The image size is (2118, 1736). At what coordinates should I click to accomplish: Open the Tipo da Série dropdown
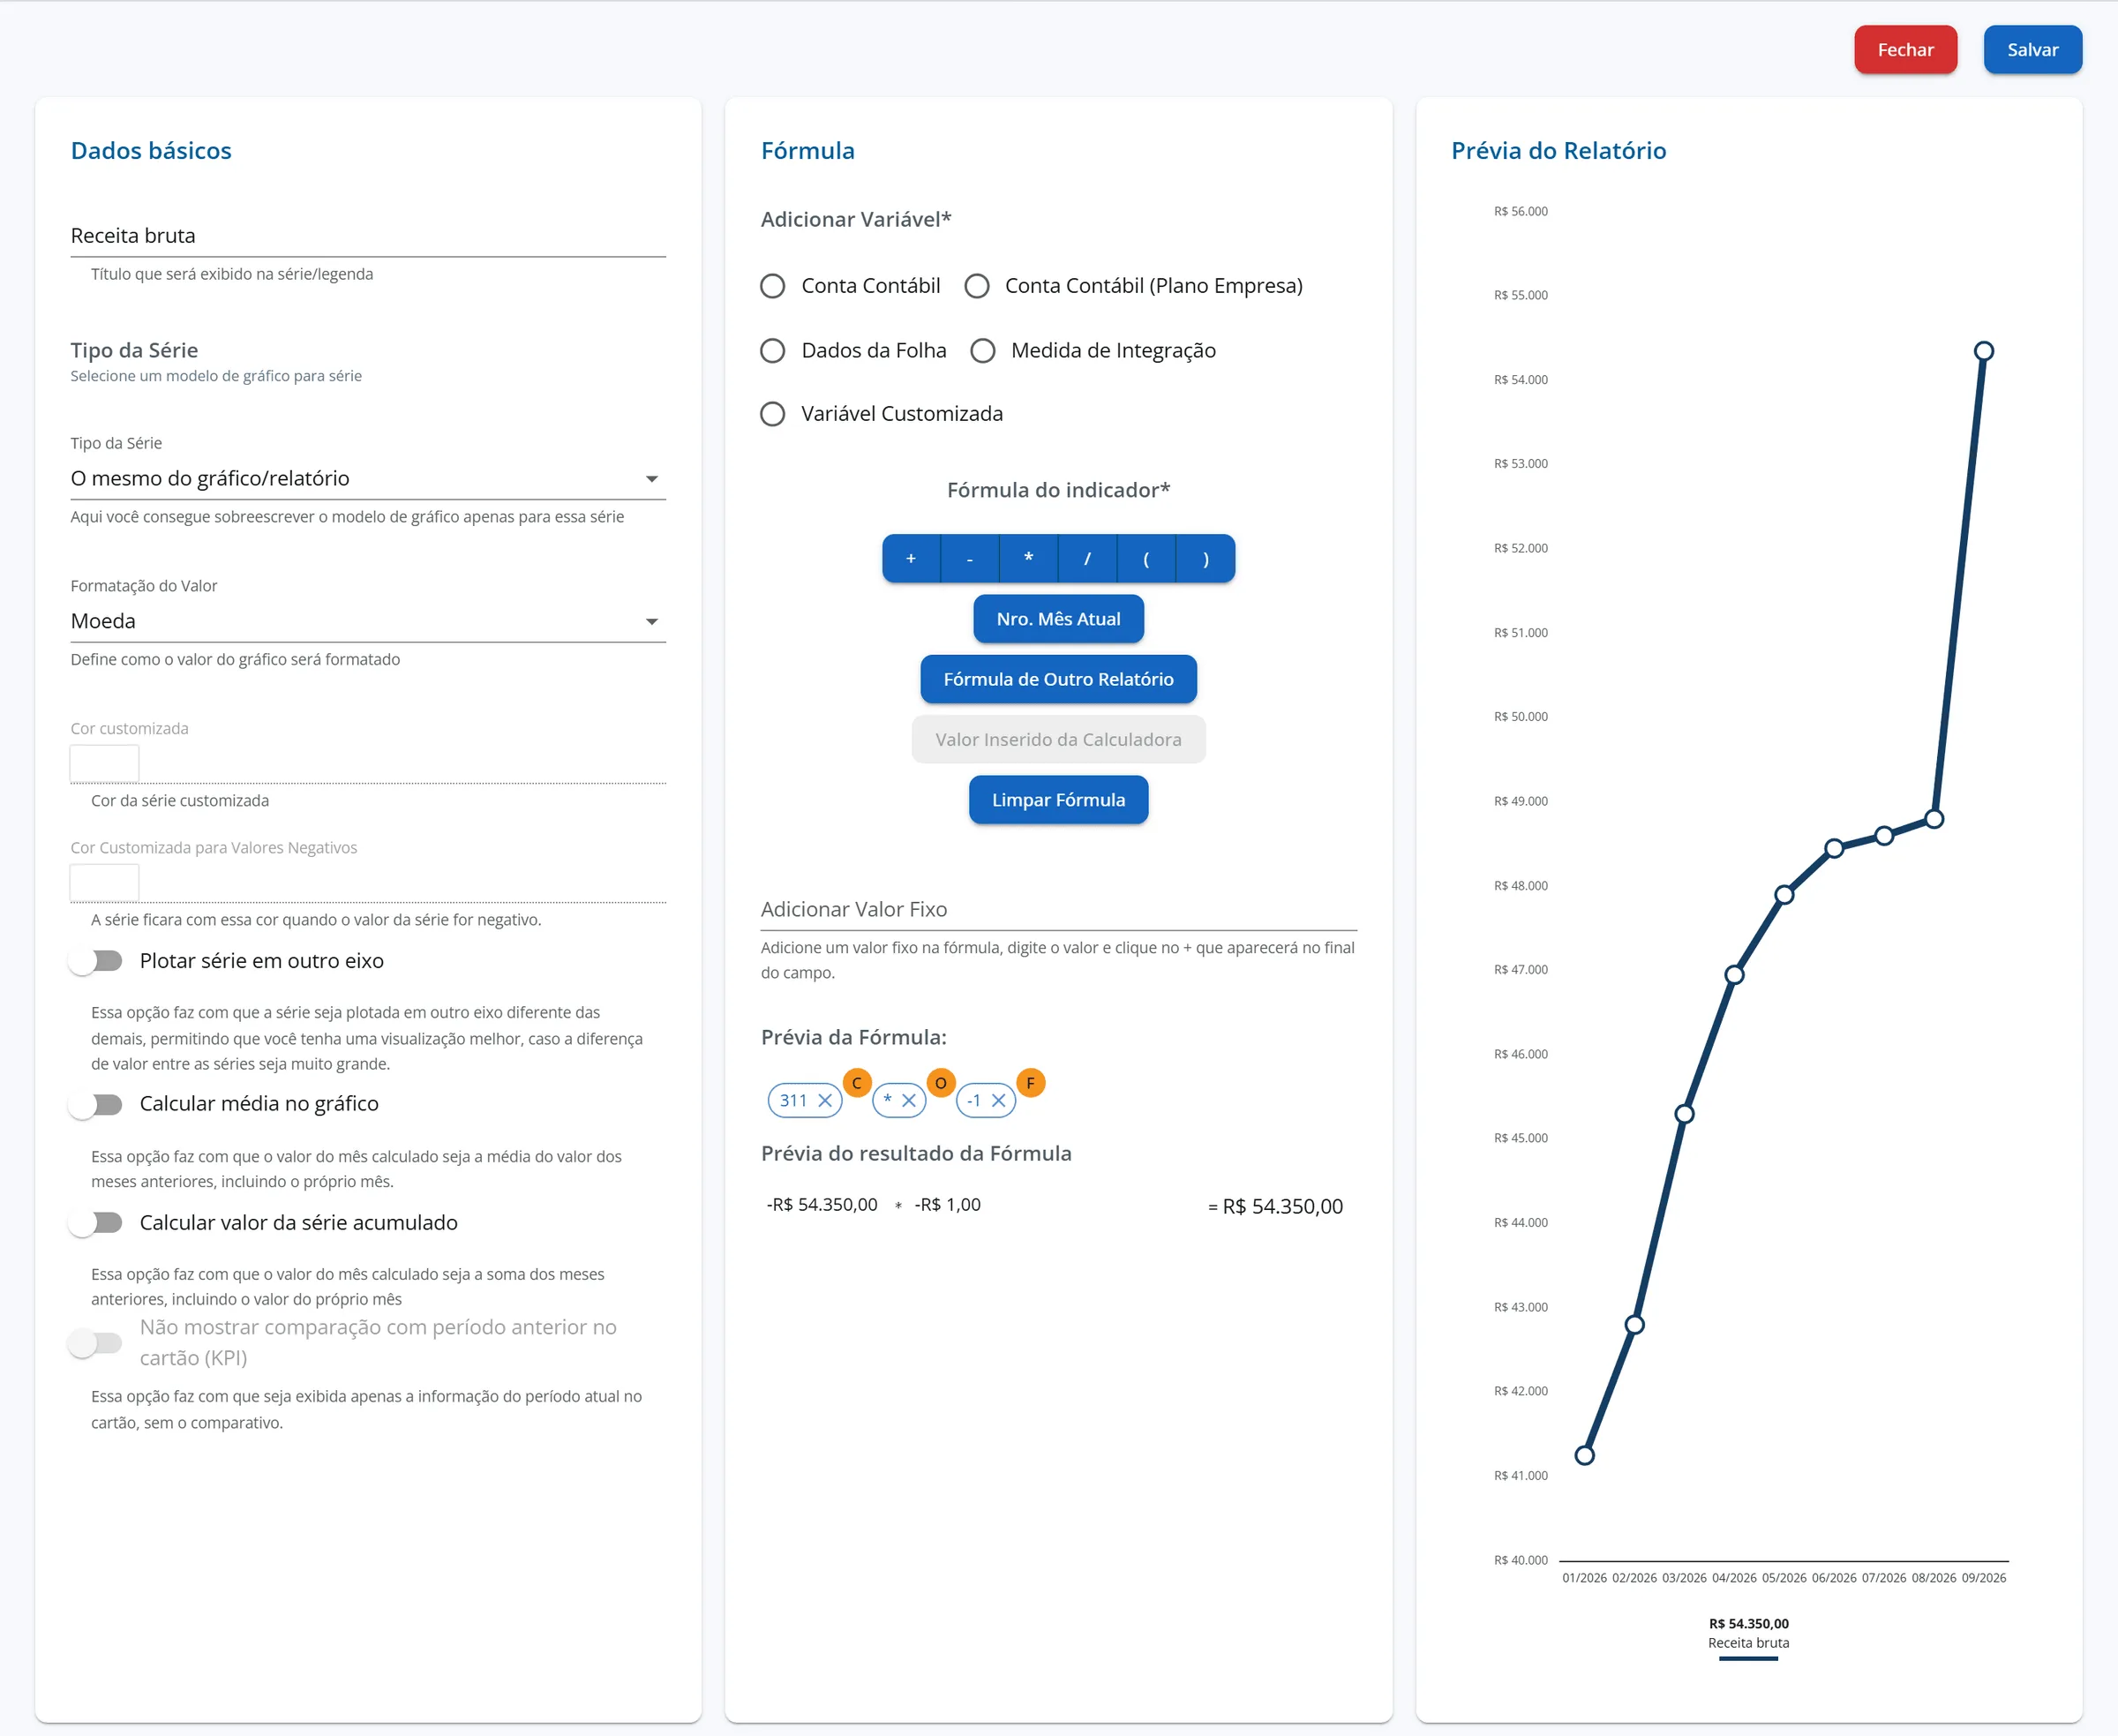point(368,479)
